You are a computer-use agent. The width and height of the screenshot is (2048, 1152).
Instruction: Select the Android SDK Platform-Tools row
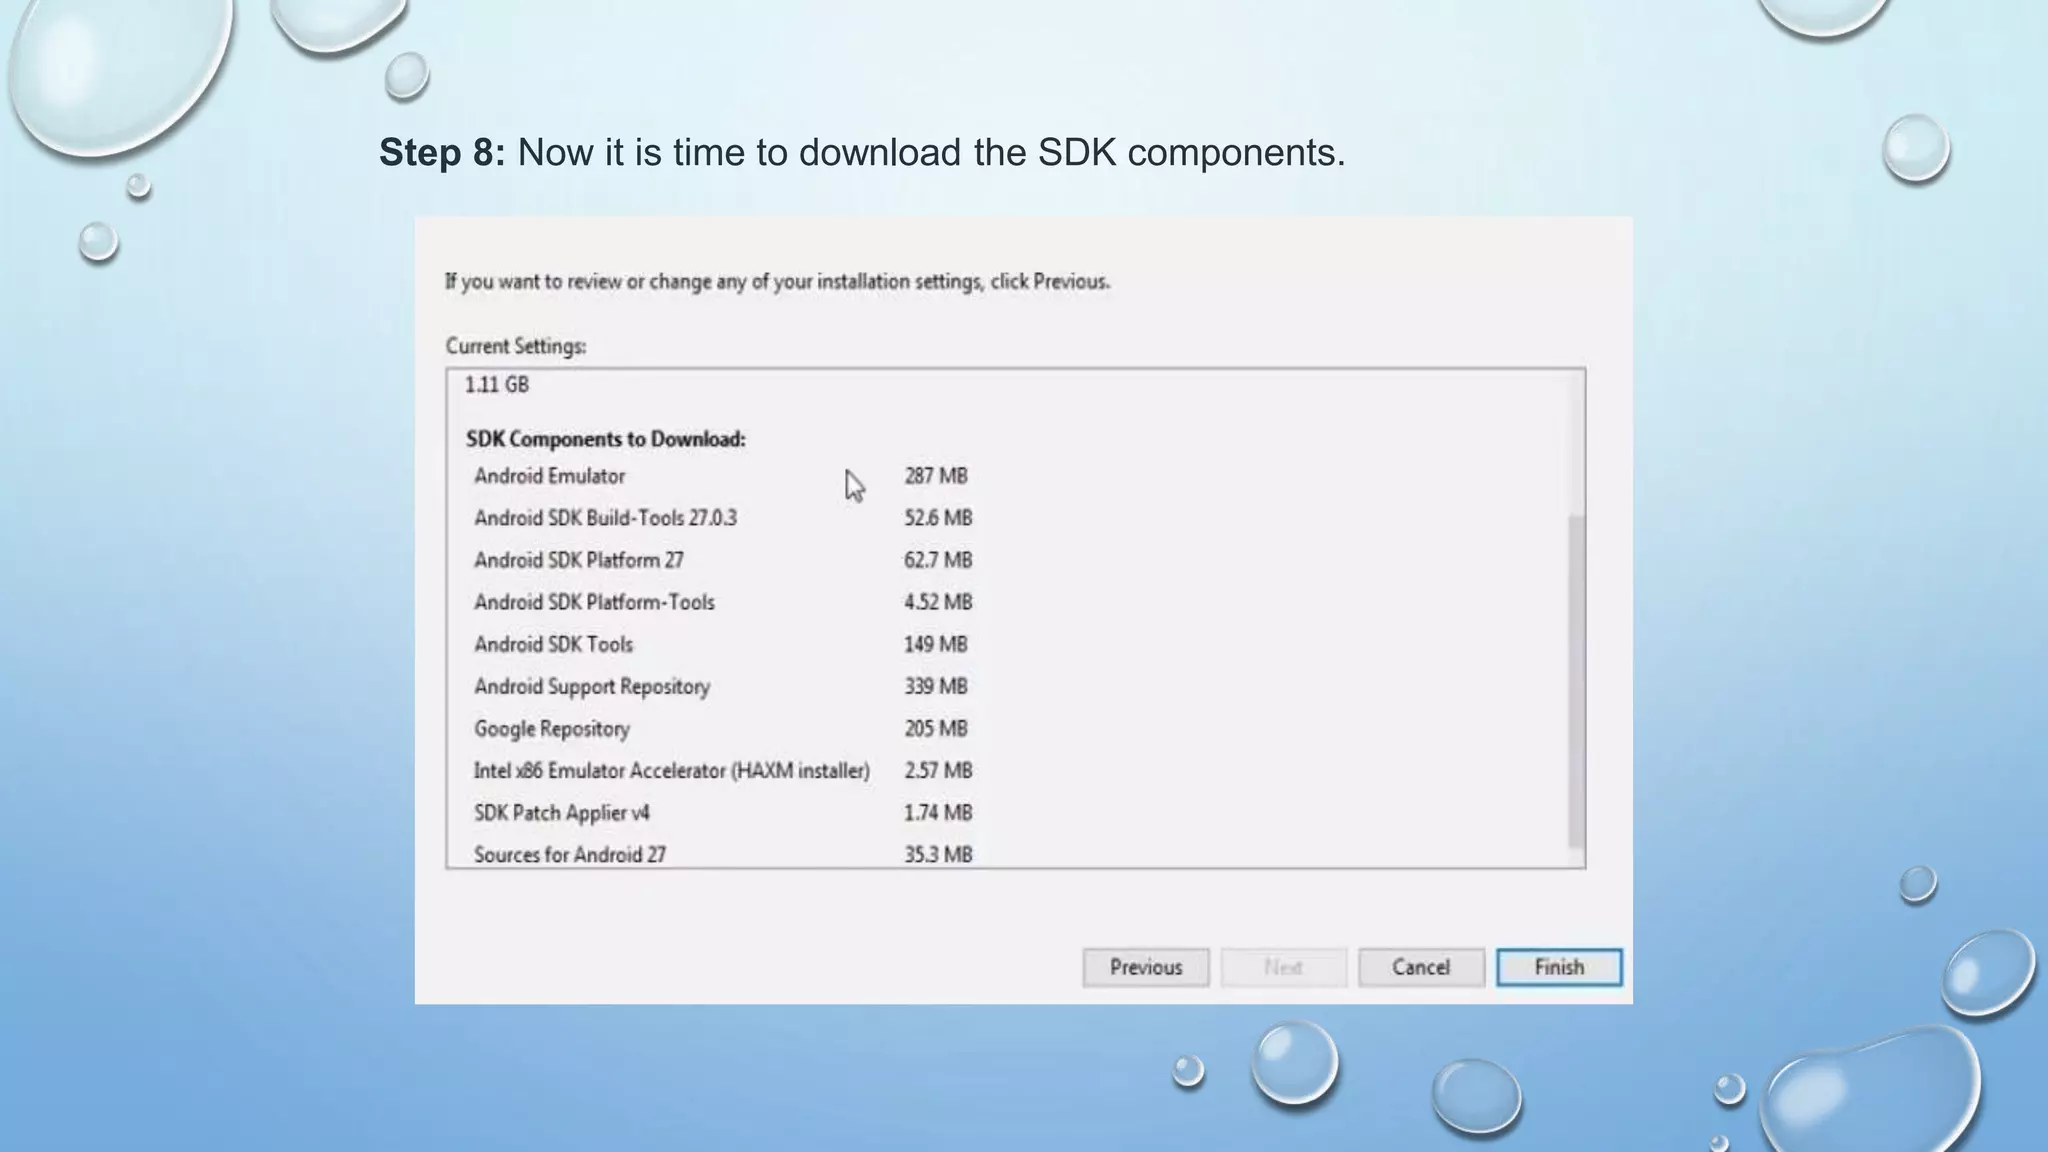click(x=722, y=602)
